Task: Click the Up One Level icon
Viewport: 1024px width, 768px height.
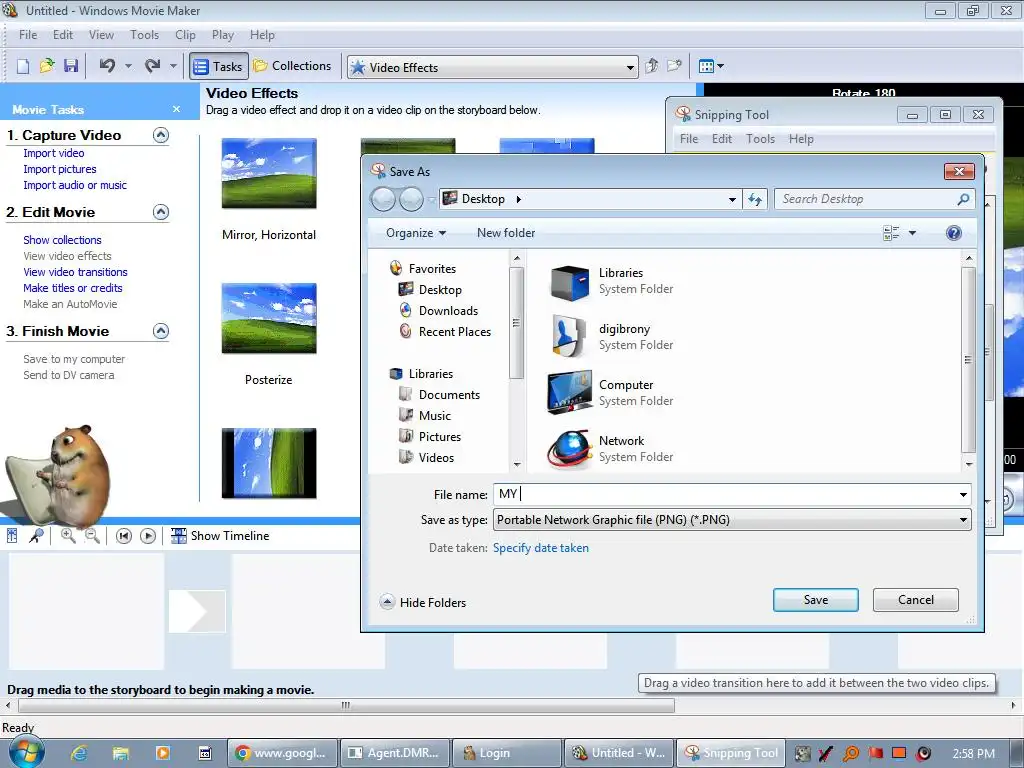Action: pyautogui.click(x=651, y=66)
